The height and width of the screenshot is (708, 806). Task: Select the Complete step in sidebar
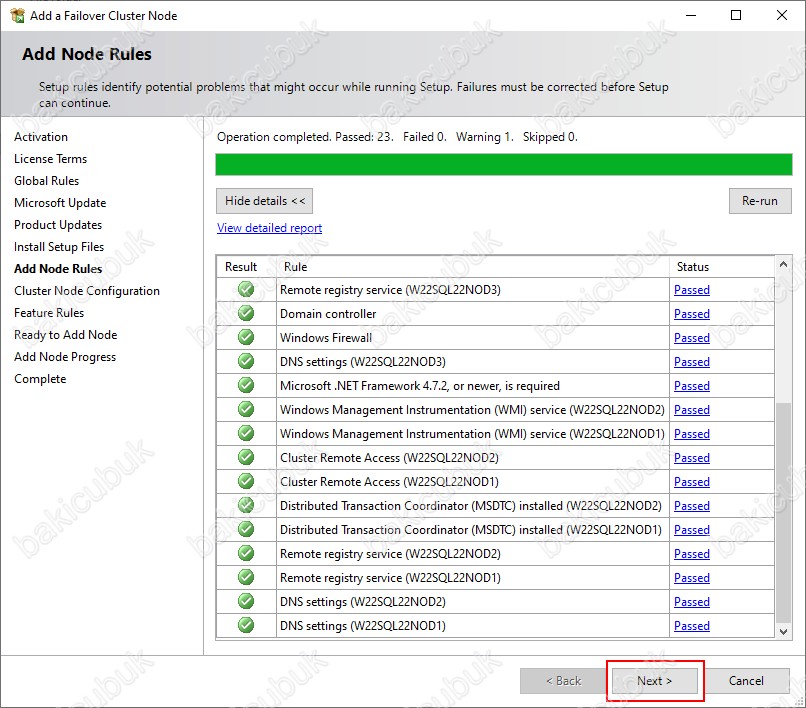tap(40, 379)
